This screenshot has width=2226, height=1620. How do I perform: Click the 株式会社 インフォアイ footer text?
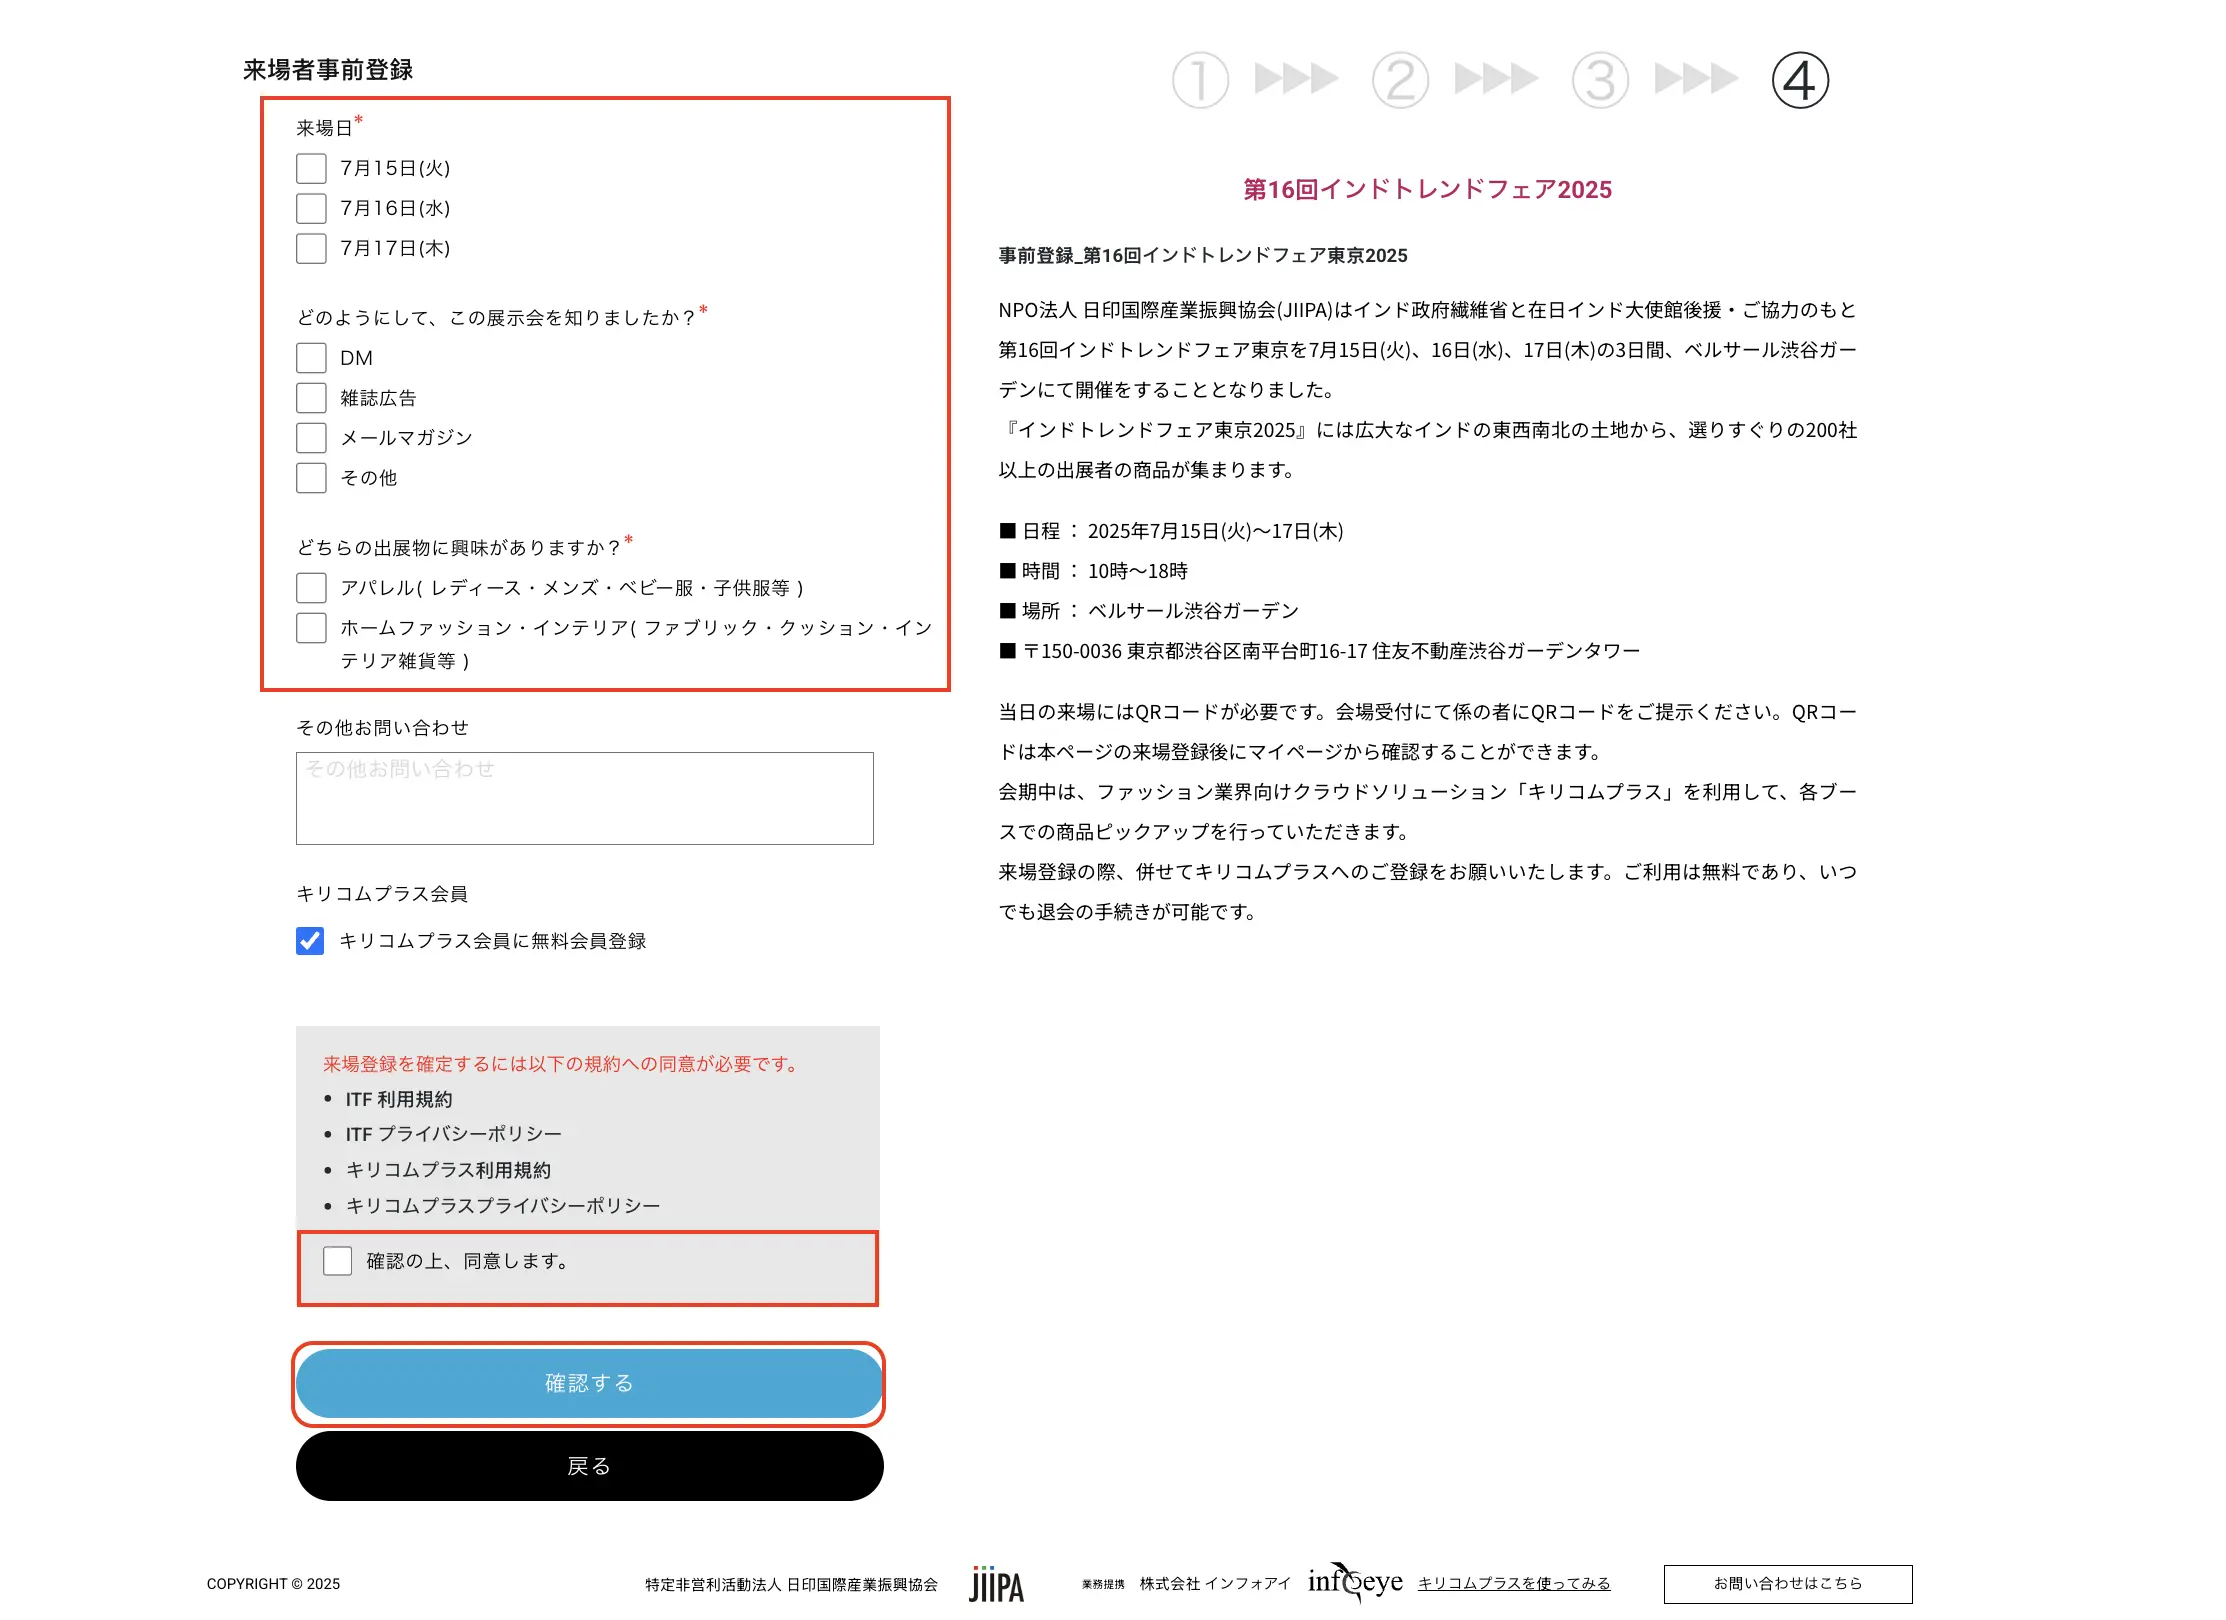click(1215, 1583)
